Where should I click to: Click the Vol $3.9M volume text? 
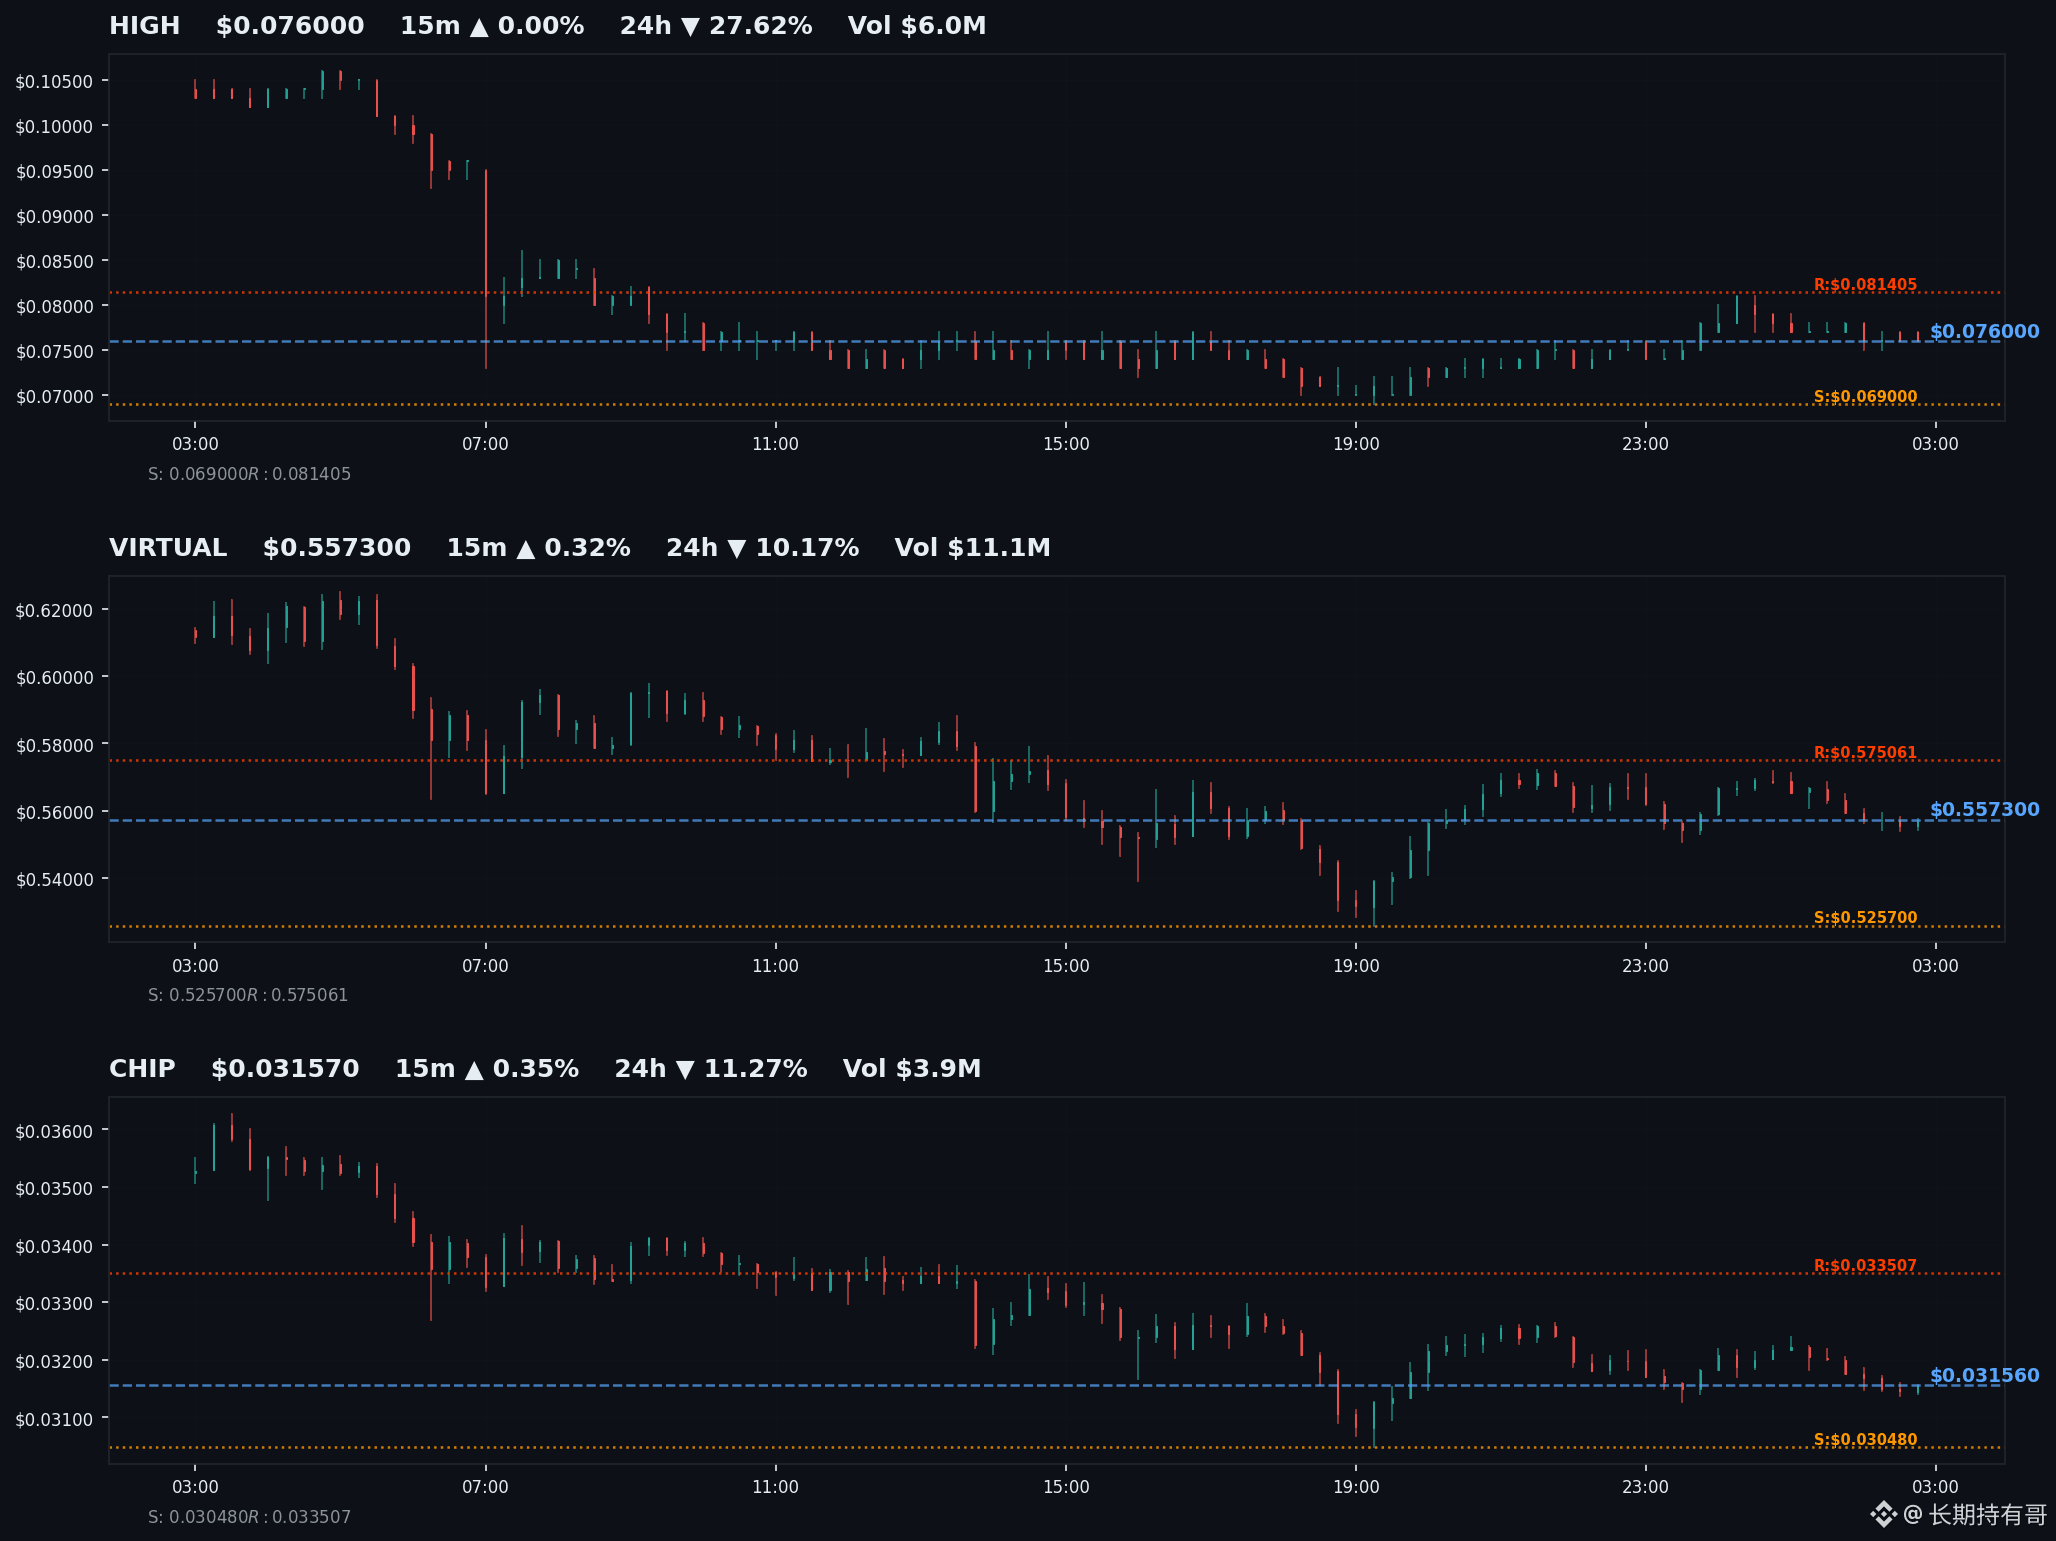[912, 1069]
